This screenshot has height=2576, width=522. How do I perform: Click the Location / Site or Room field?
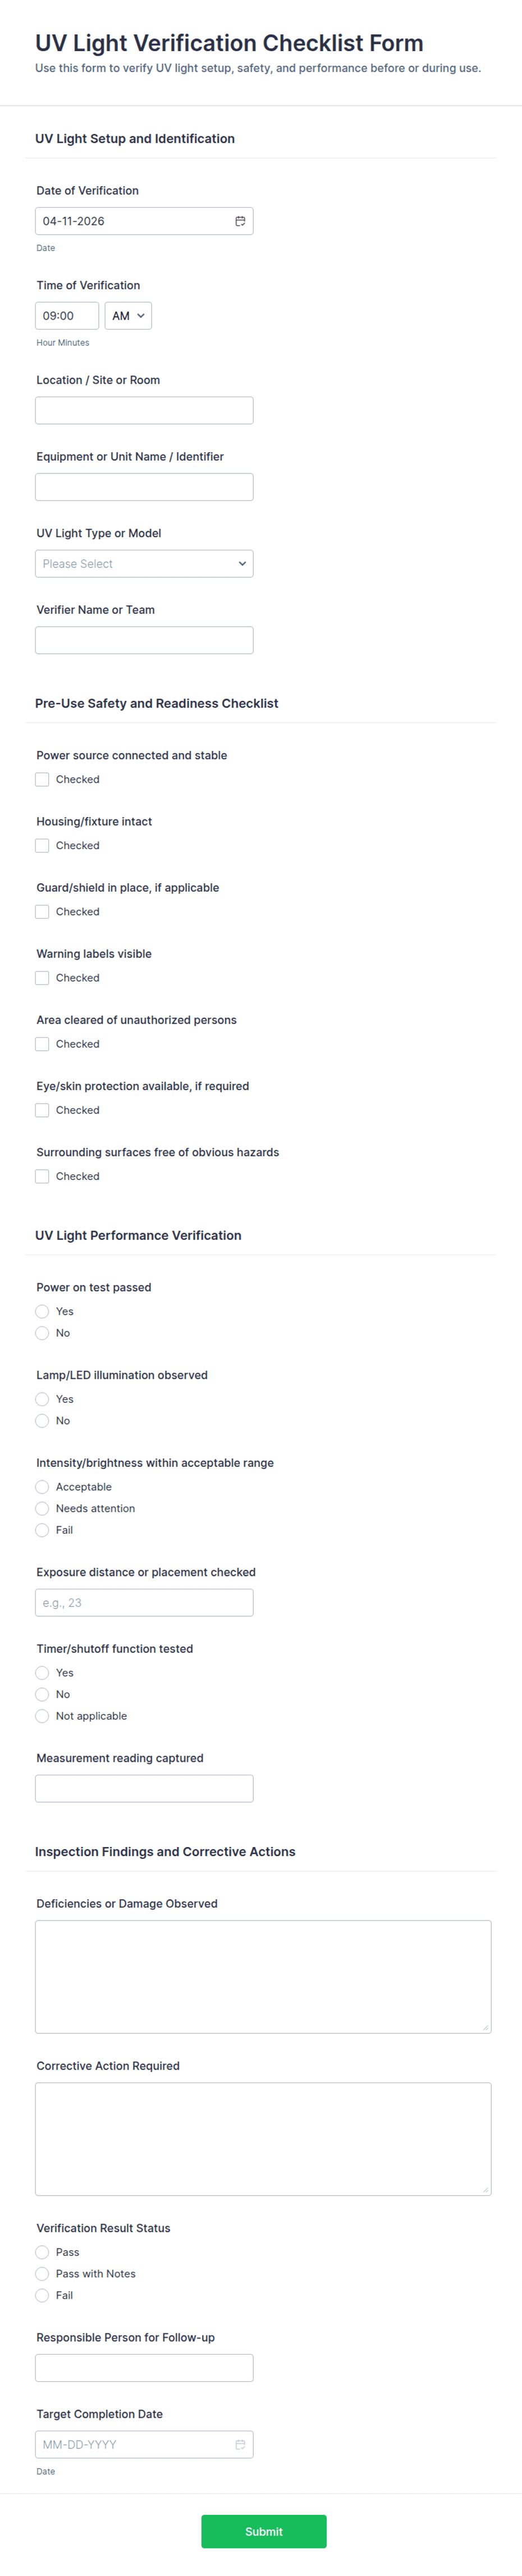tap(144, 411)
